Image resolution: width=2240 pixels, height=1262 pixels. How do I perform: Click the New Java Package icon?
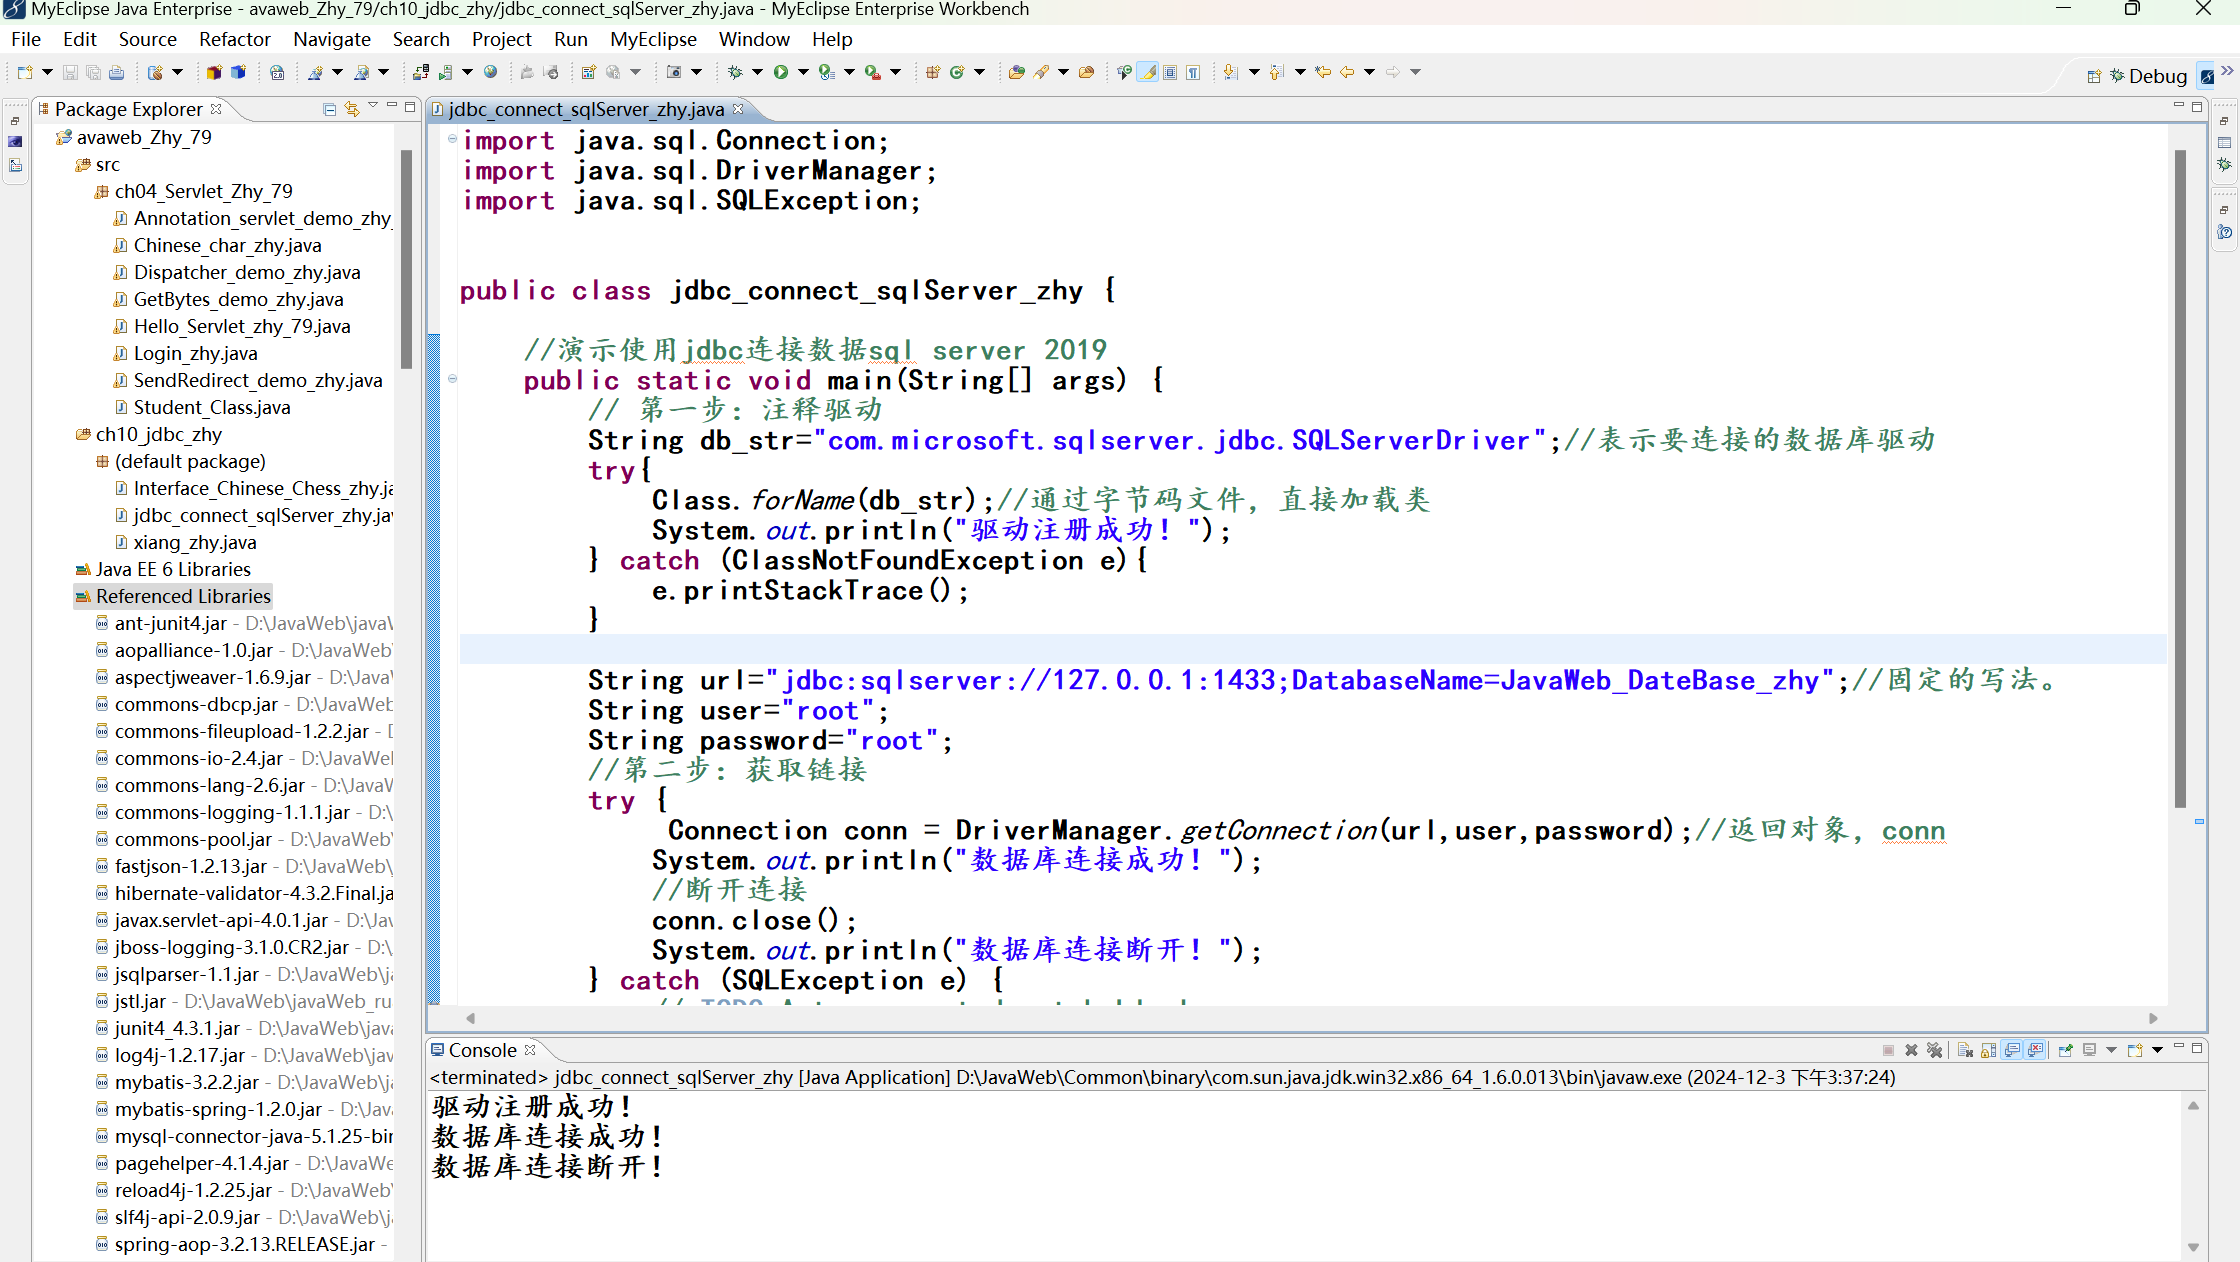[932, 72]
